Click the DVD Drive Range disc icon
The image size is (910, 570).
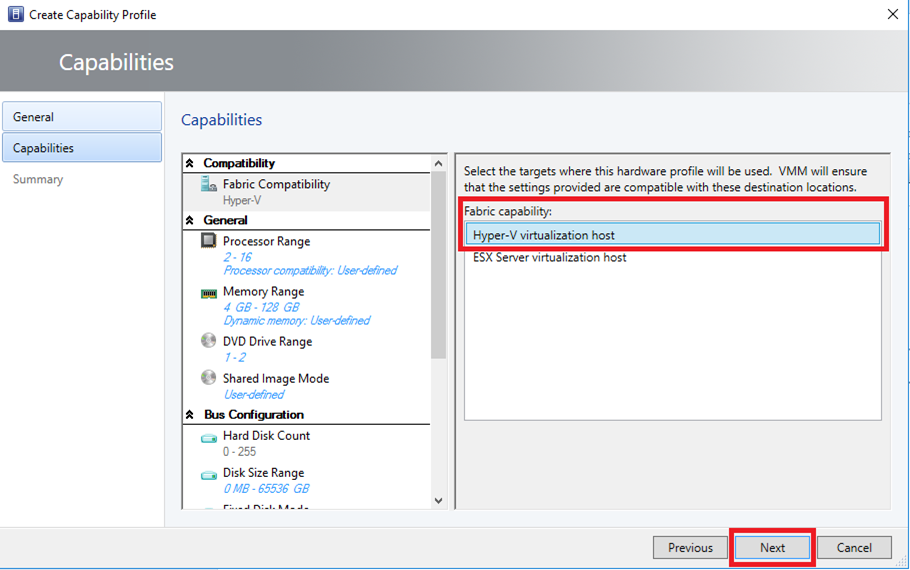coord(208,341)
